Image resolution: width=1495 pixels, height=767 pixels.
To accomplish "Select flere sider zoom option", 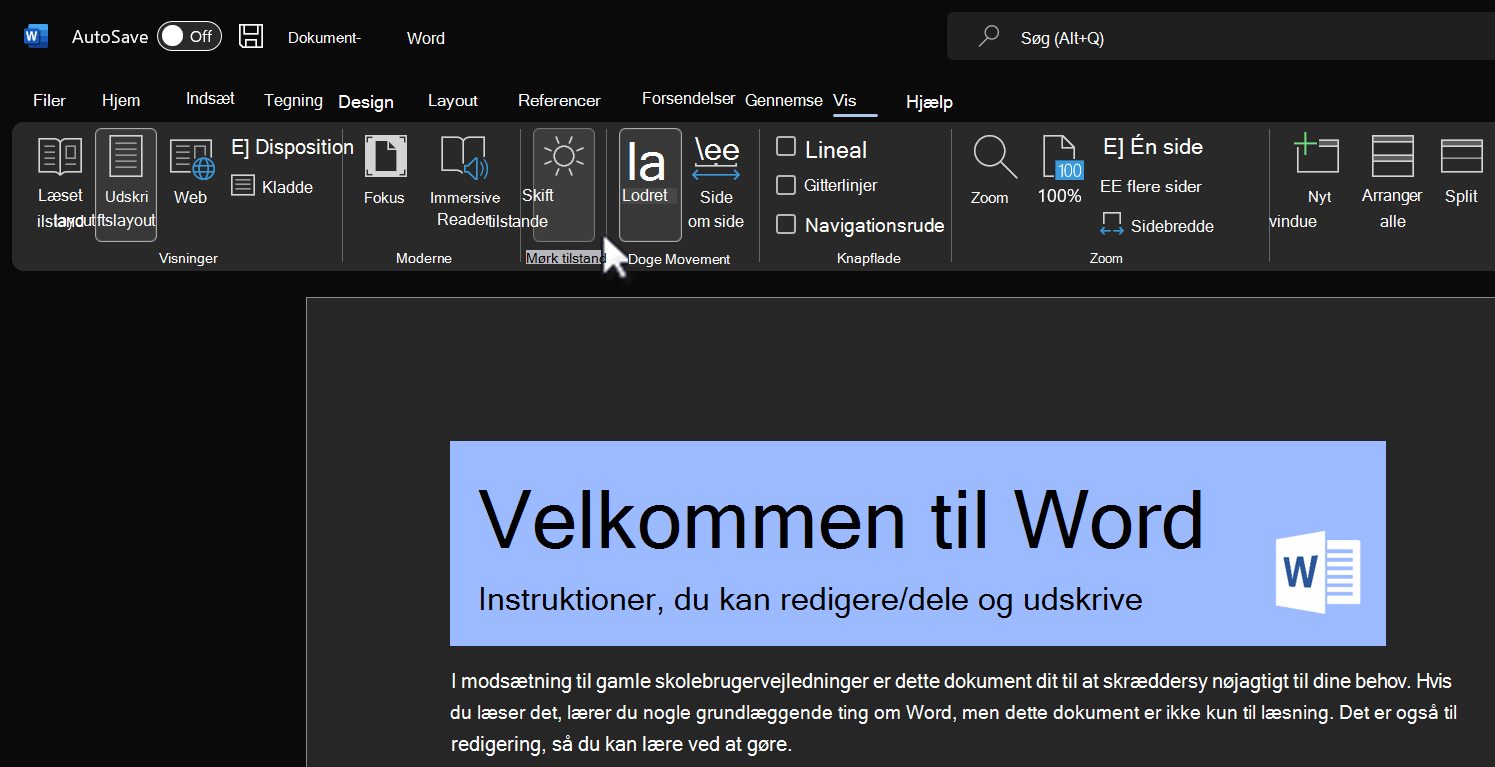I will coord(1151,186).
